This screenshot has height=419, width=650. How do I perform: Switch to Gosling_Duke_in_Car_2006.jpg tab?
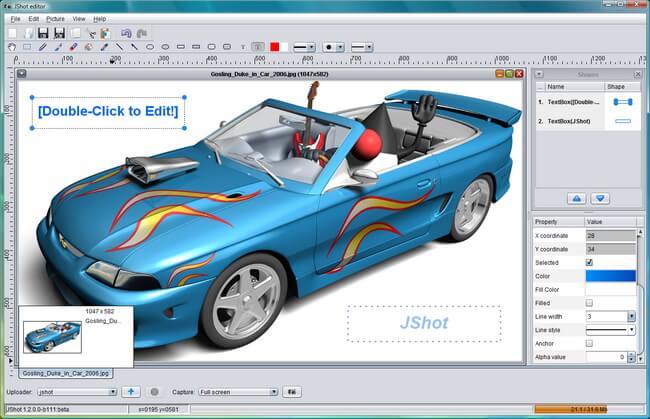[65, 373]
